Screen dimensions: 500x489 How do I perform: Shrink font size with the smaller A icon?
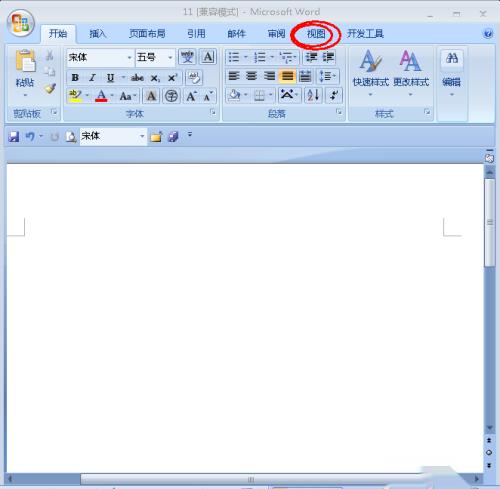point(209,96)
